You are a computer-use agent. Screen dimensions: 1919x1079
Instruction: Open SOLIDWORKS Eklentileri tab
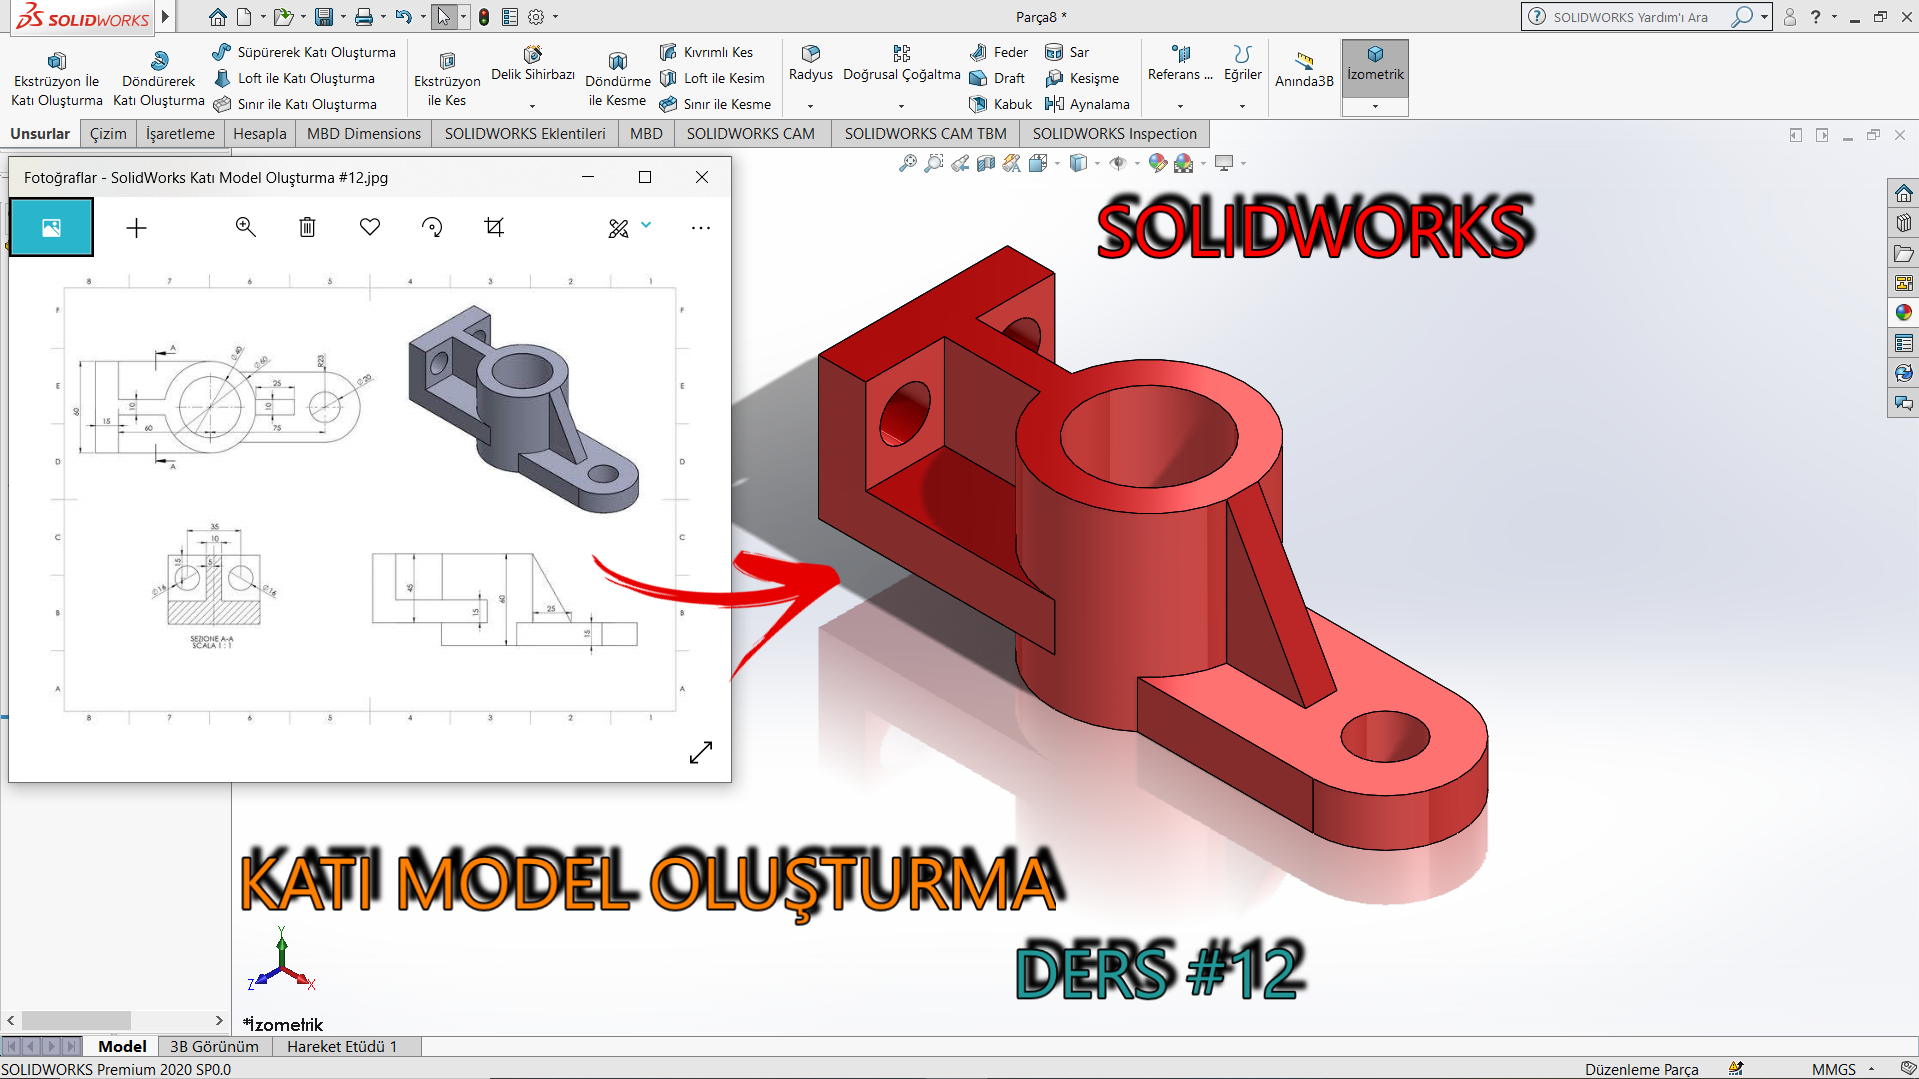pos(525,133)
